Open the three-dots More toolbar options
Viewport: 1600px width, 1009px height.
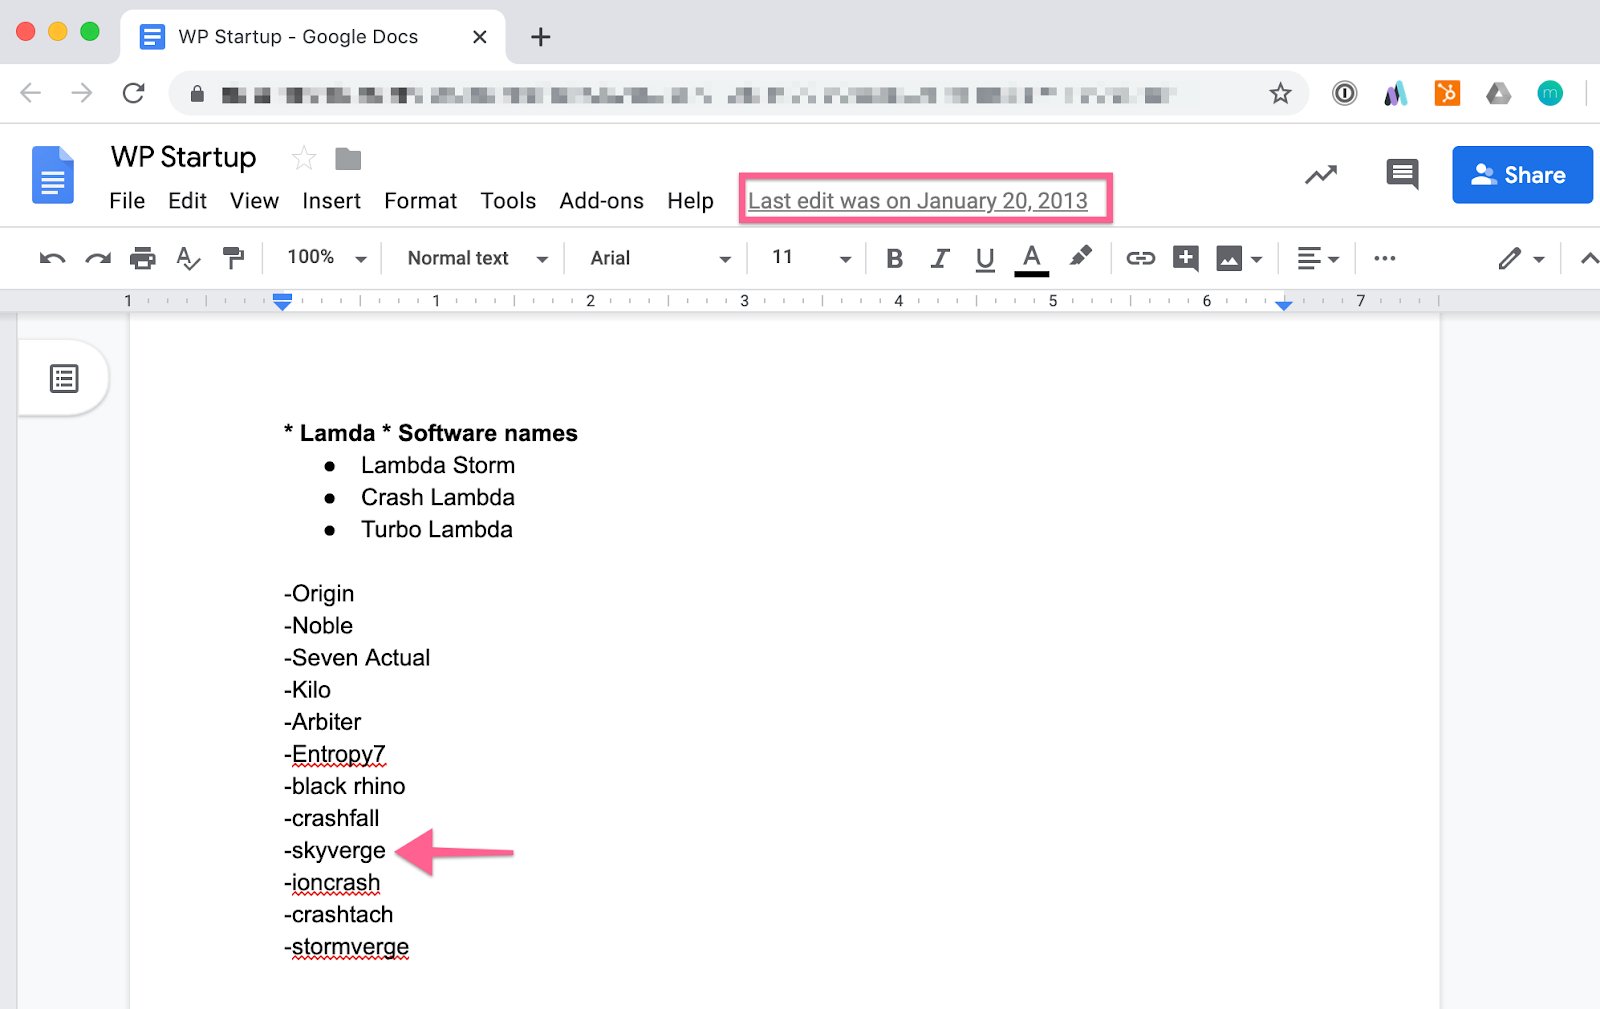tap(1384, 259)
